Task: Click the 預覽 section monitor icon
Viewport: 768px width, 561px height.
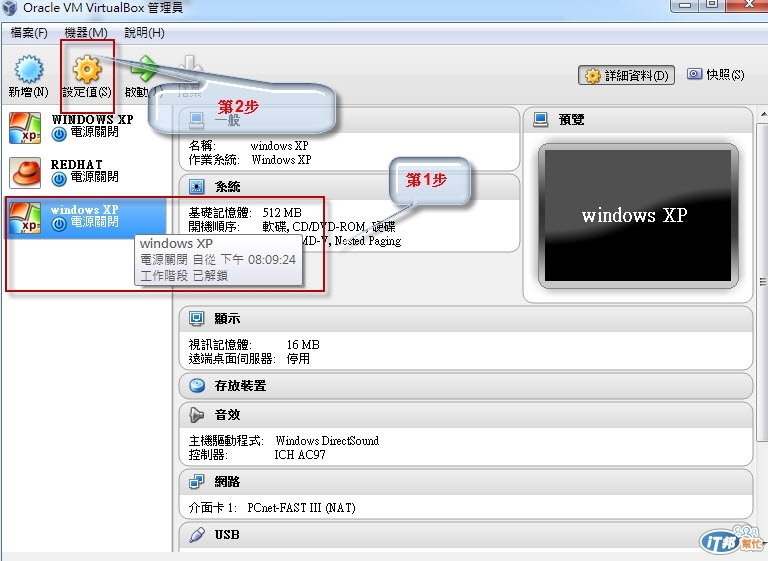Action: (x=540, y=119)
